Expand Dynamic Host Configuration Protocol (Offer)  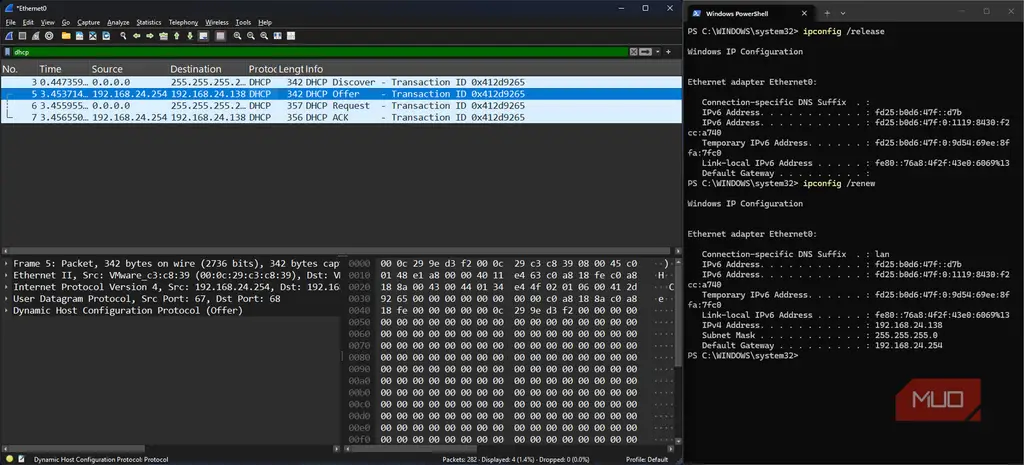pos(7,311)
